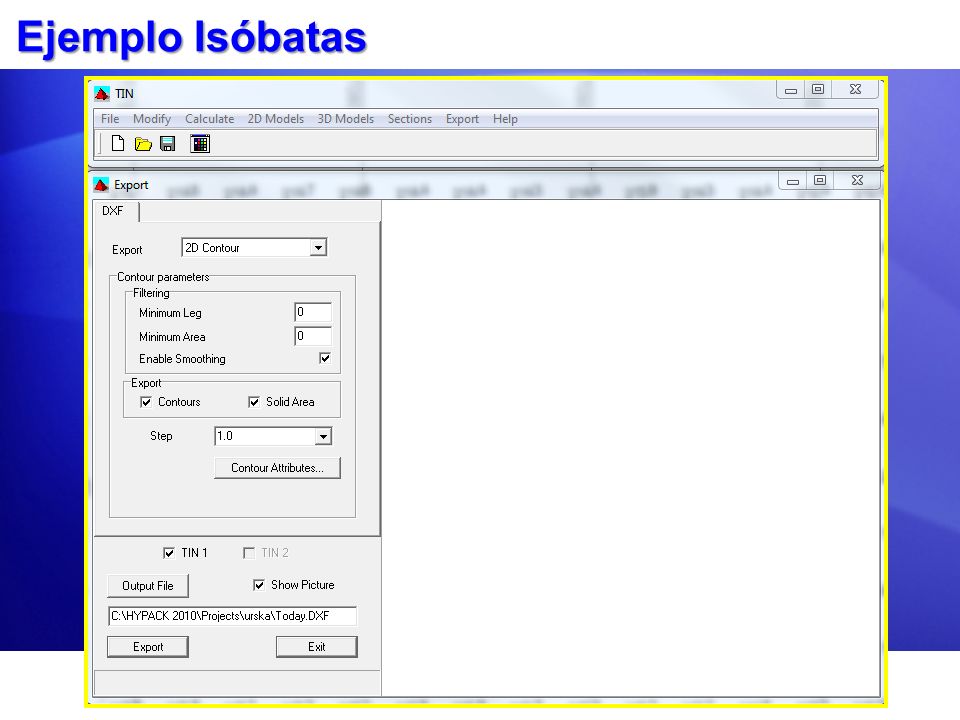
Task: Close the TIN window
Action: point(855,89)
